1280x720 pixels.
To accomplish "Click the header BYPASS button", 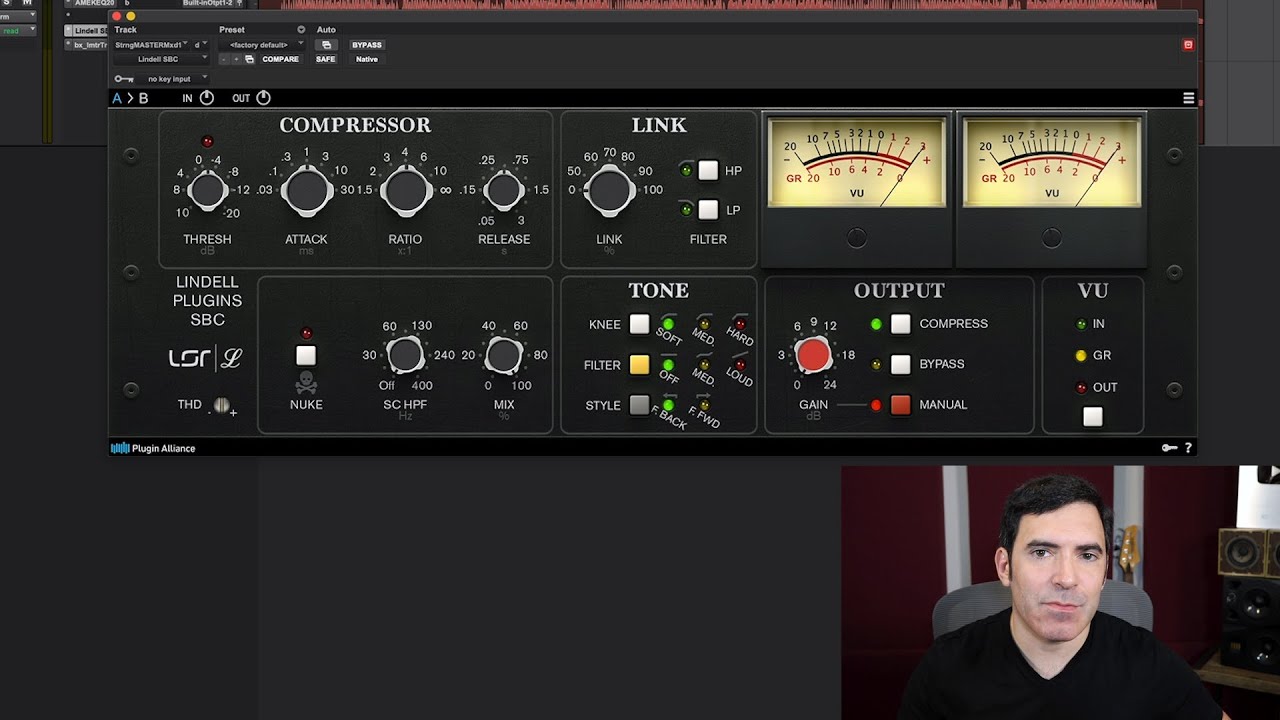I will [367, 45].
